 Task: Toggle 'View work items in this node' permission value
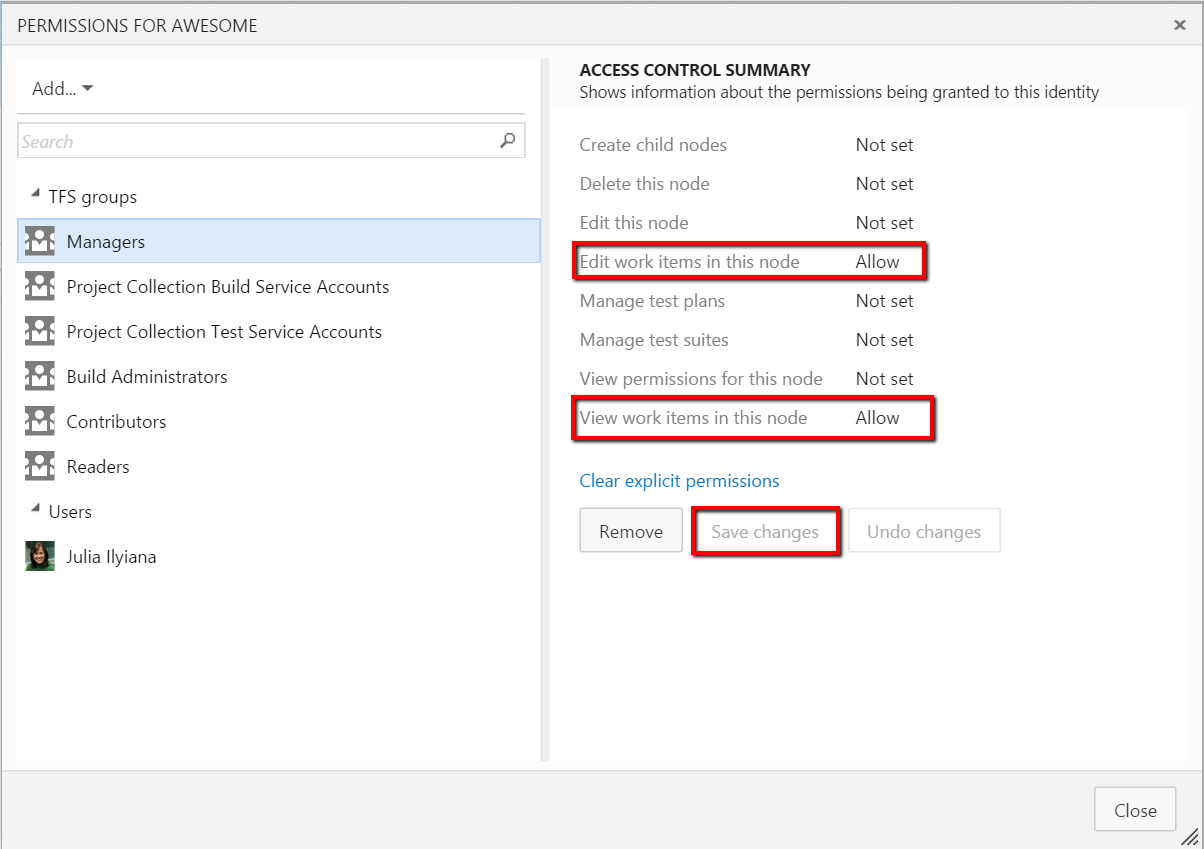pyautogui.click(x=877, y=418)
